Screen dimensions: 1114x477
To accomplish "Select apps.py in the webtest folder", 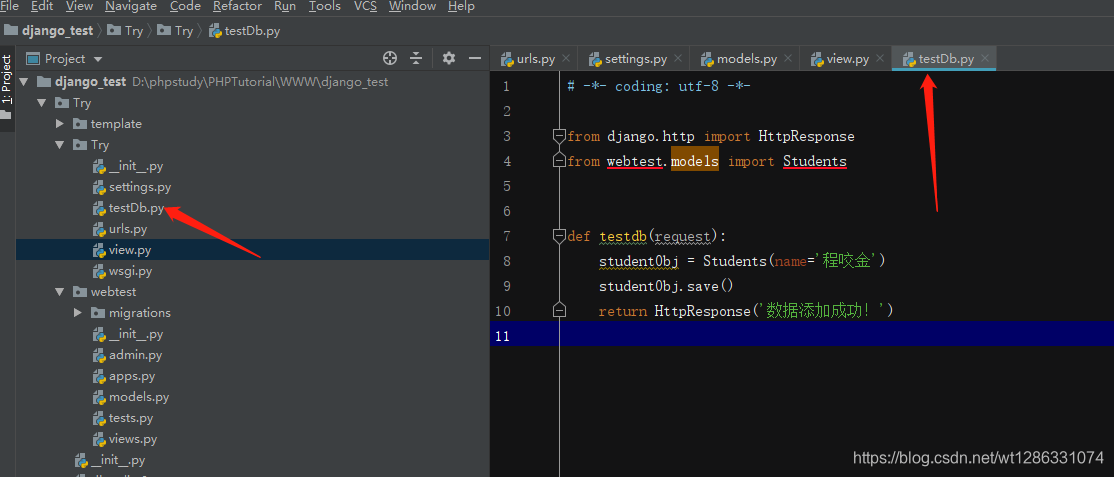I will point(132,376).
